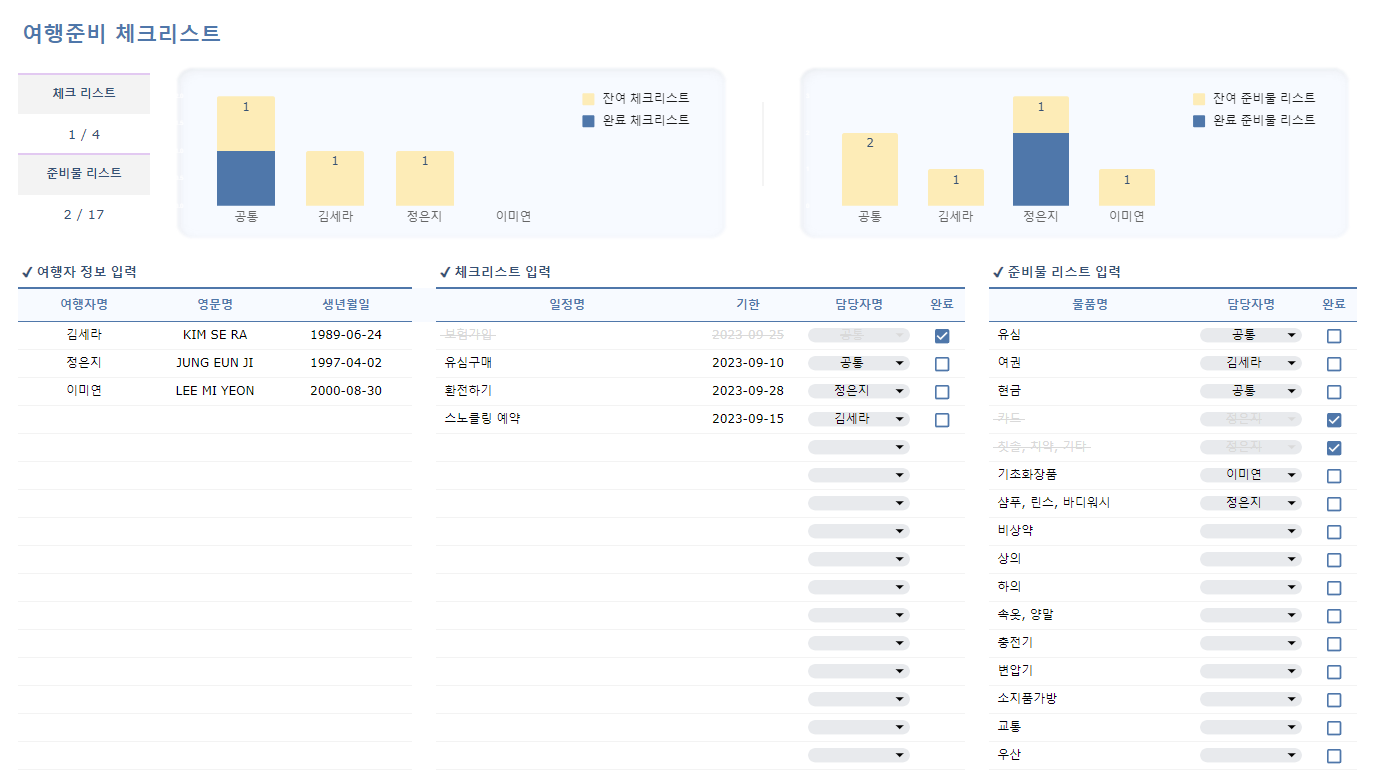This screenshot has height=773, width=1376.
Task: Open empty 담당자 dropdown for 비상약
Action: point(1251,531)
